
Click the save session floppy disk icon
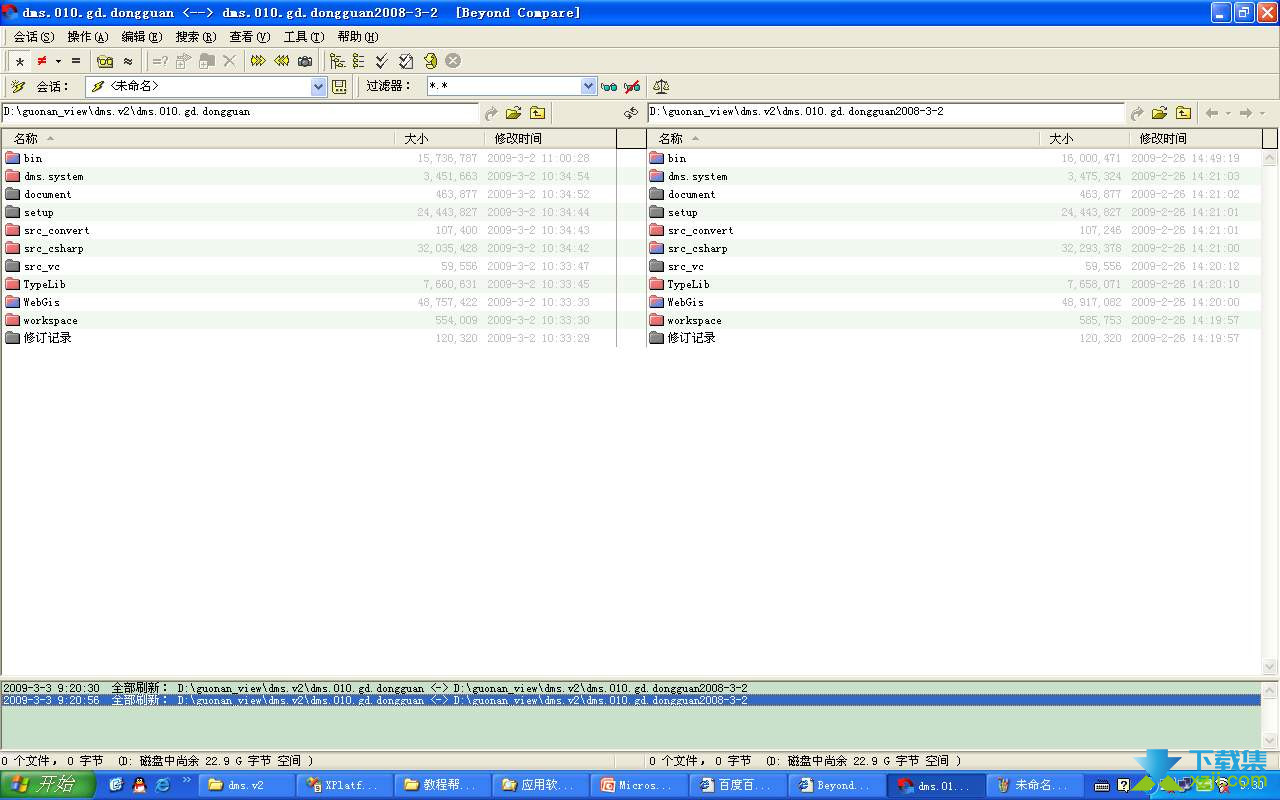point(340,87)
